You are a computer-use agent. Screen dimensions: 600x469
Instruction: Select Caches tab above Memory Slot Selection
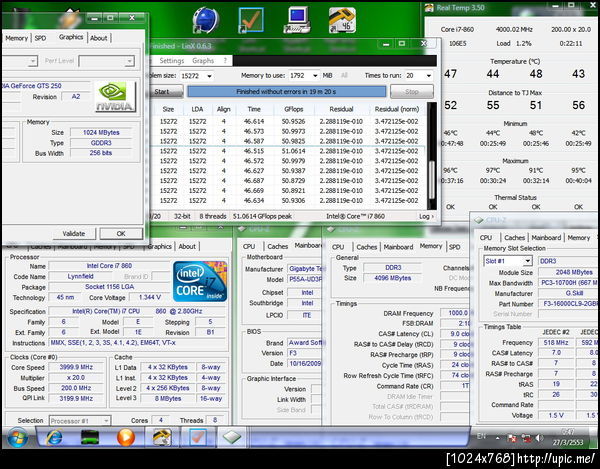pos(514,238)
